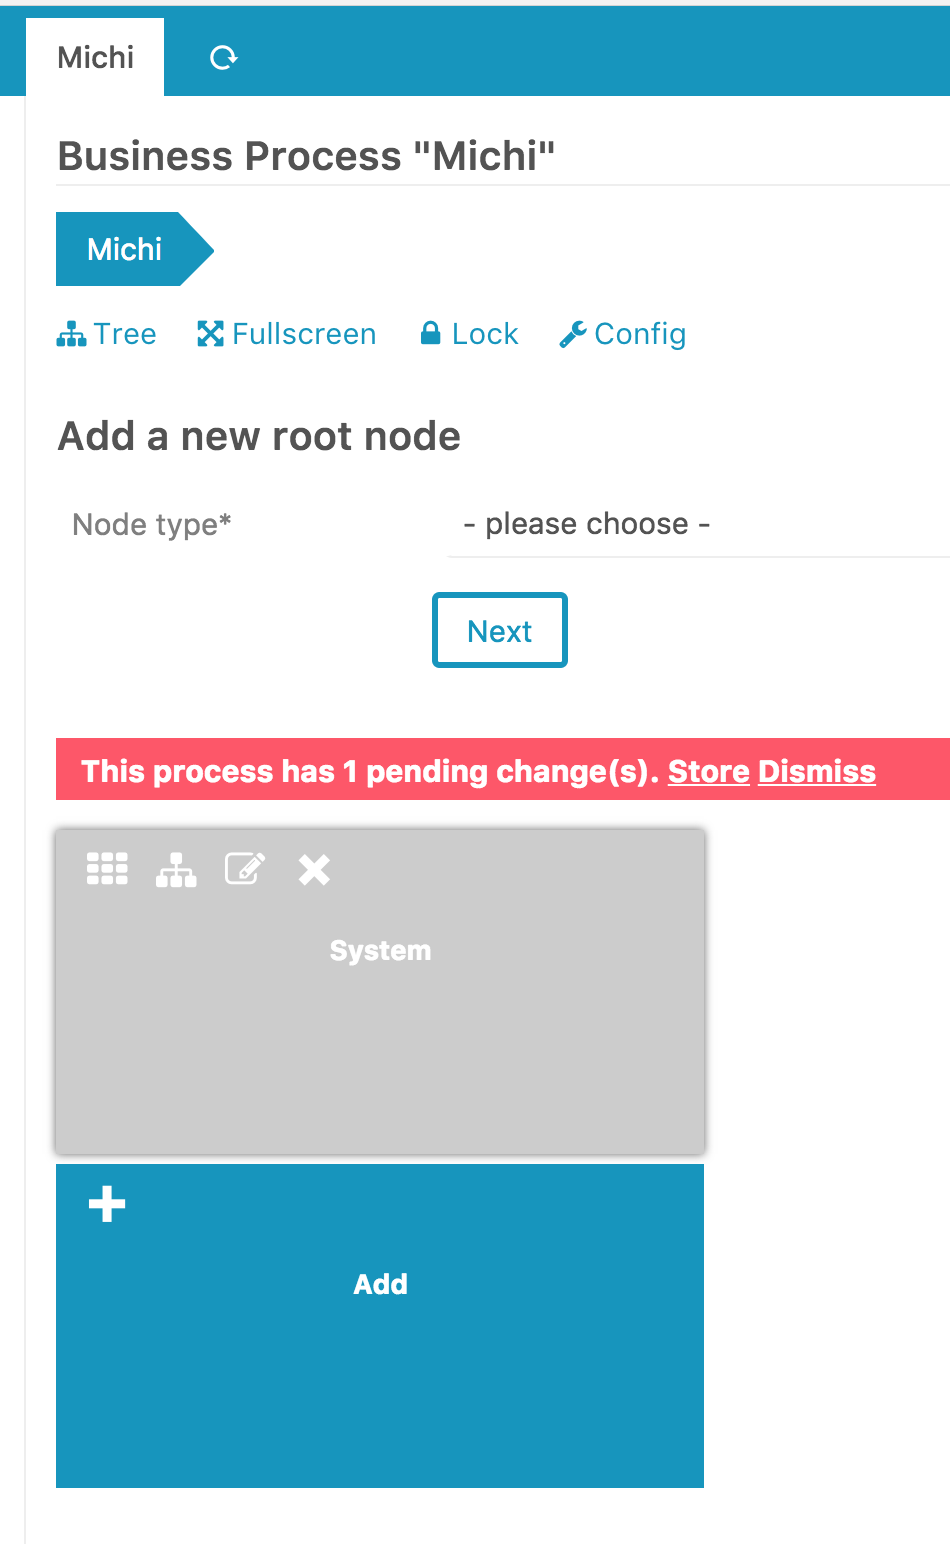Switch to the Michi tab
950x1544 pixels.
(x=95, y=57)
